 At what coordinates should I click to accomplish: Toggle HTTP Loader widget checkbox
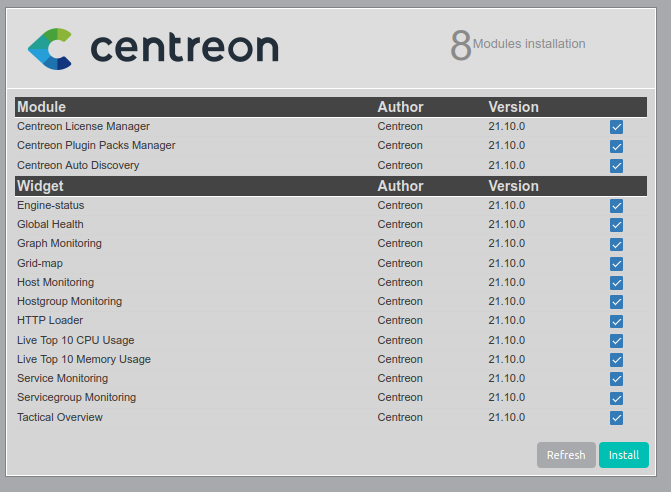[616, 321]
